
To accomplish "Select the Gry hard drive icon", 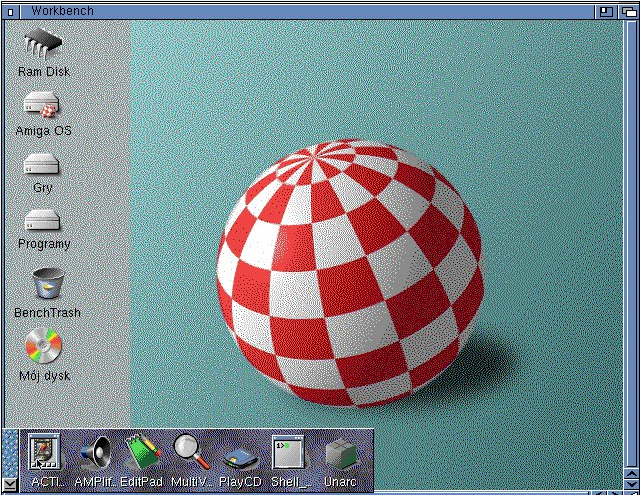I will point(41,164).
